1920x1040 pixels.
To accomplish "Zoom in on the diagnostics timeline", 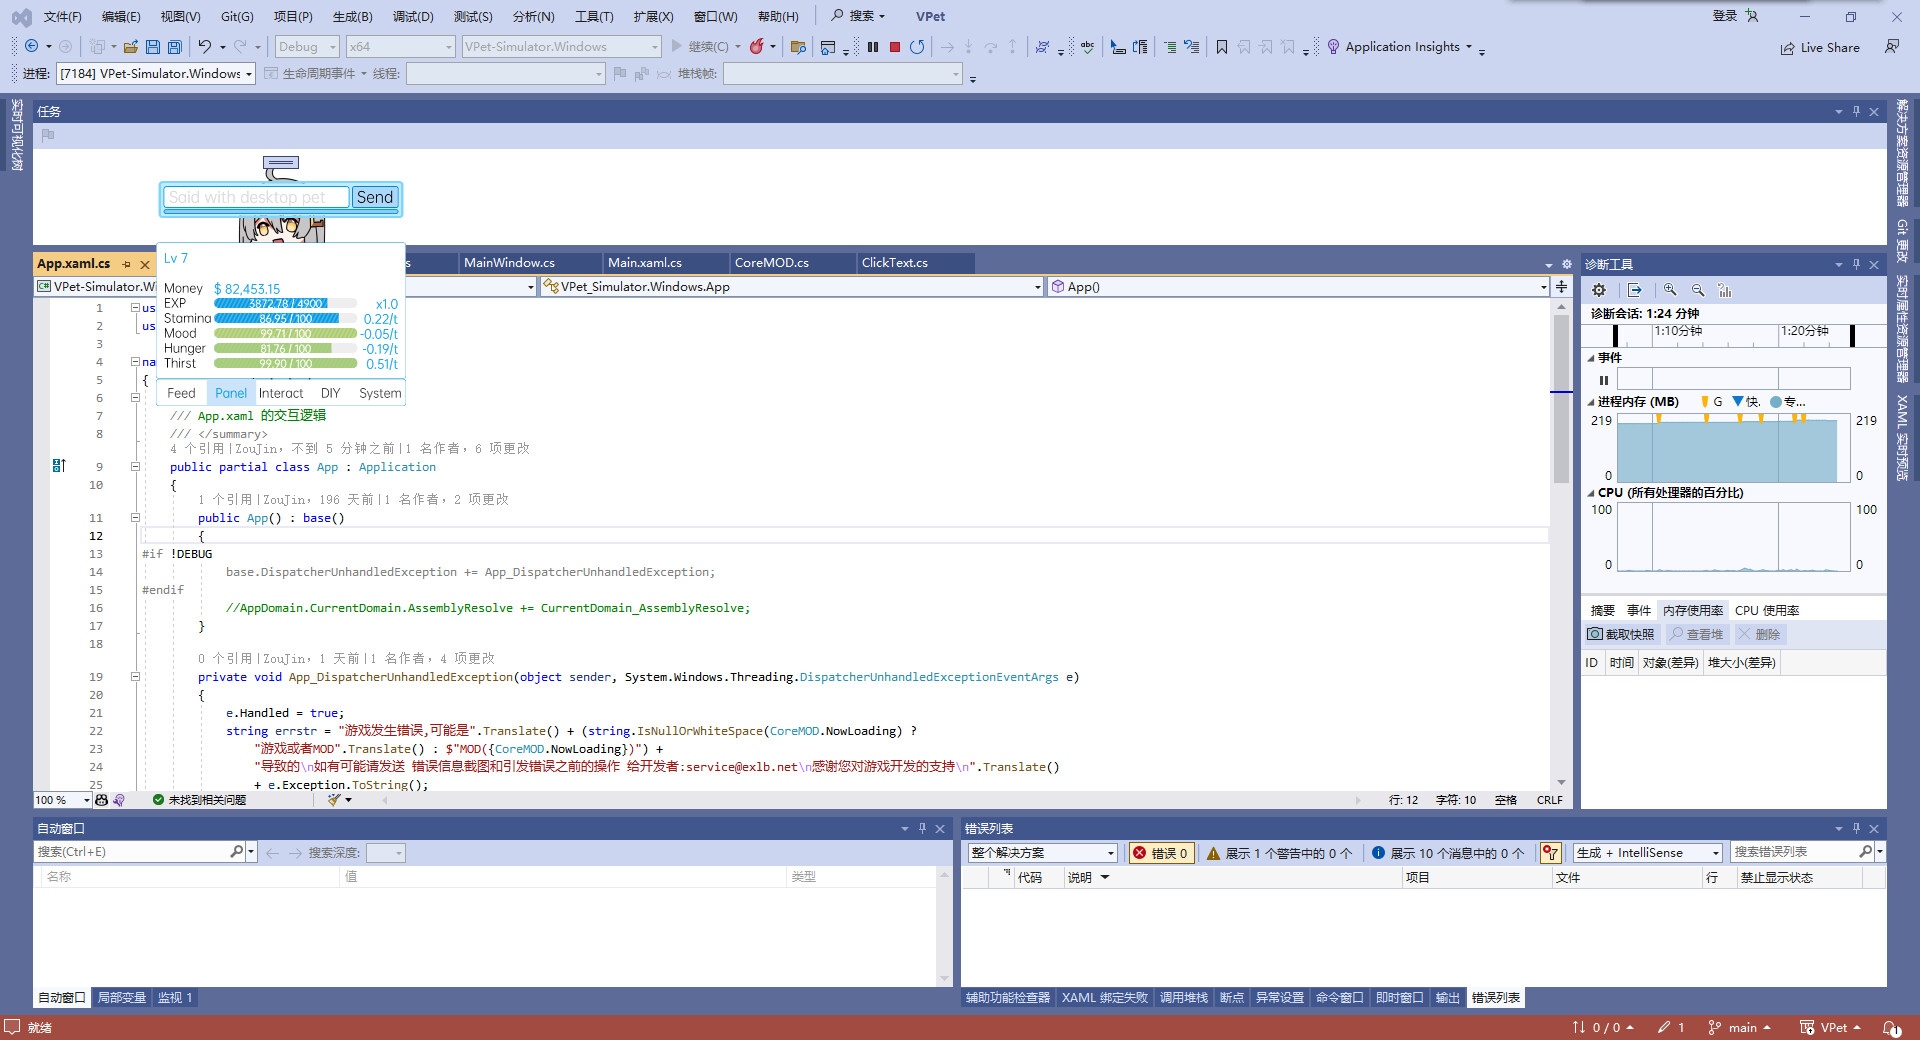I will [1670, 290].
